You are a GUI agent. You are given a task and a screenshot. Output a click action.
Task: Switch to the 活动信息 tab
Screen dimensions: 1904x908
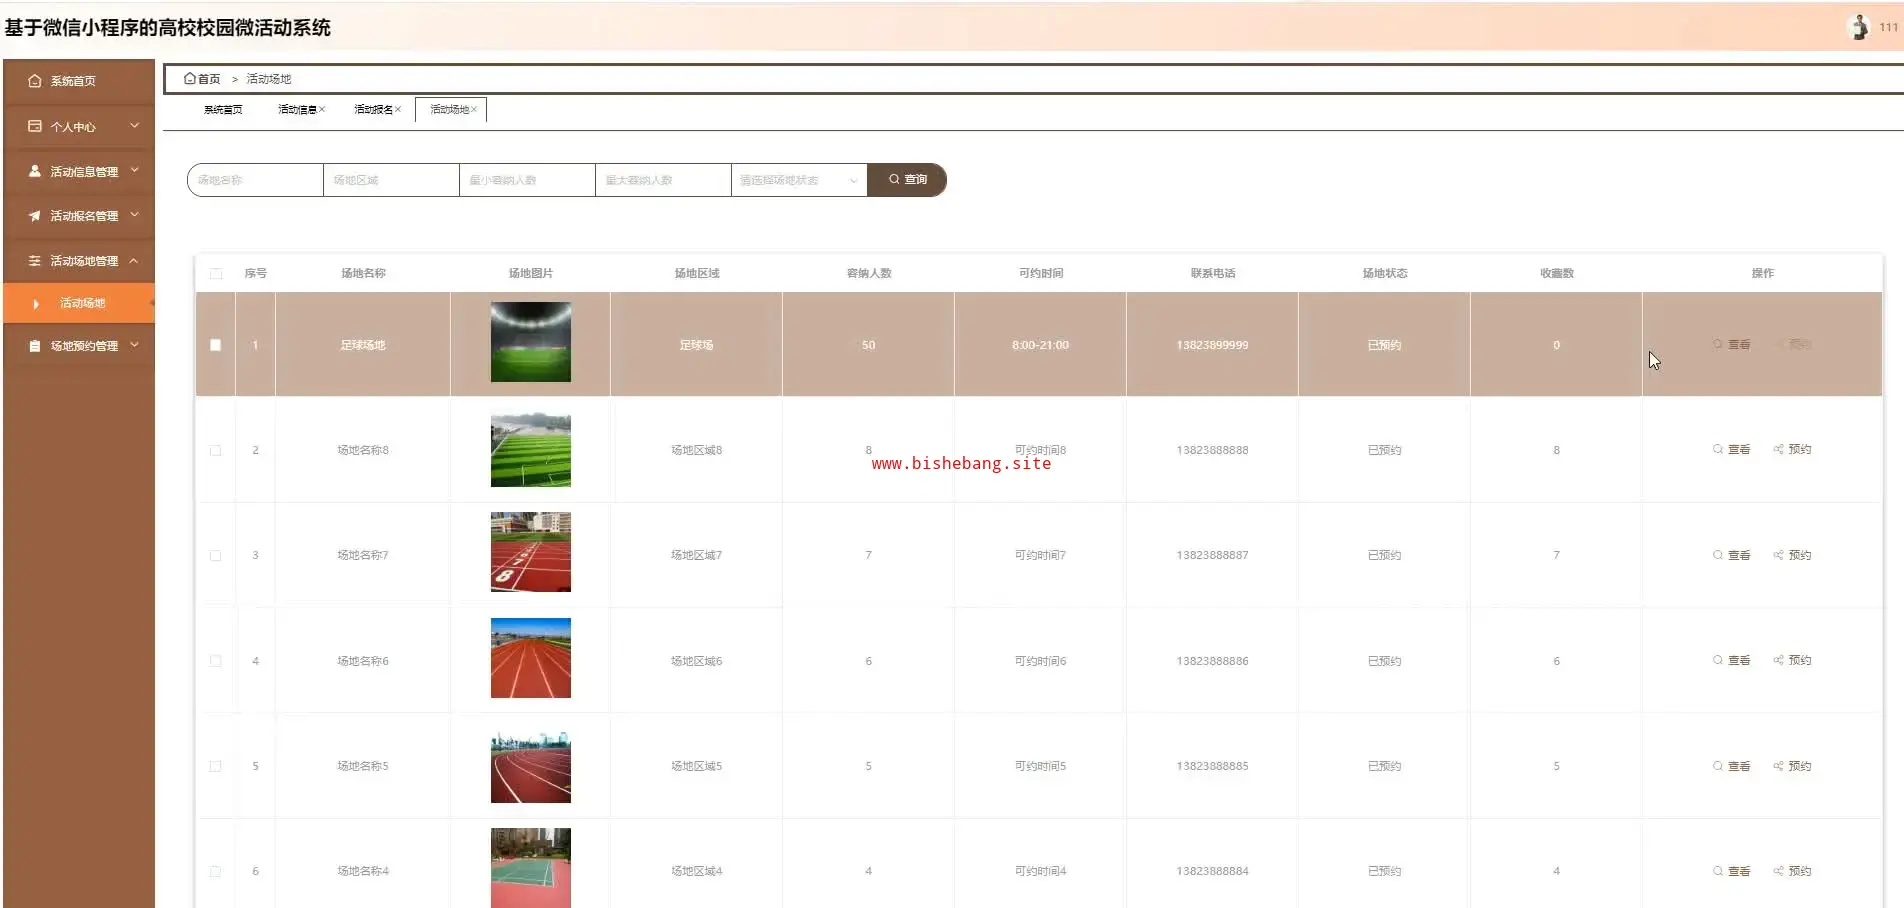(297, 109)
